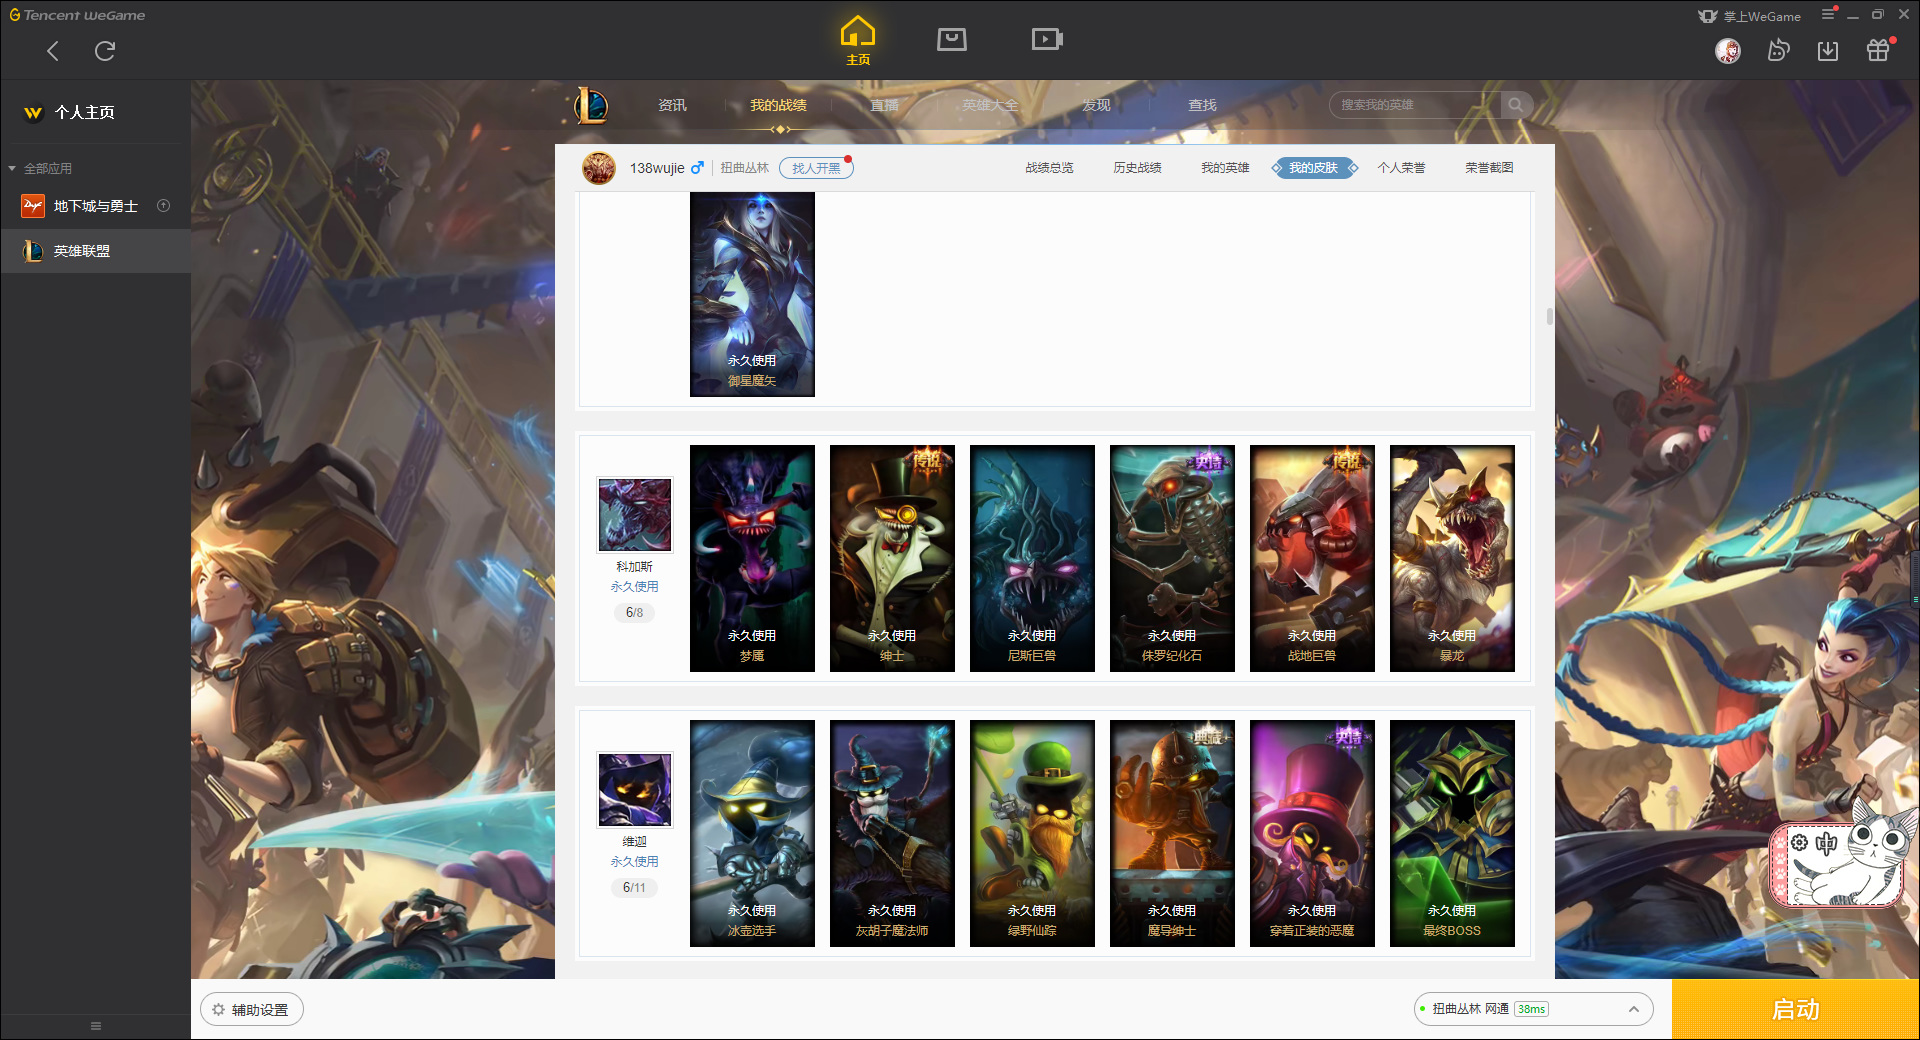Image resolution: width=1920 pixels, height=1040 pixels.
Task: Click the 6/11 skin count badge
Action: click(634, 887)
